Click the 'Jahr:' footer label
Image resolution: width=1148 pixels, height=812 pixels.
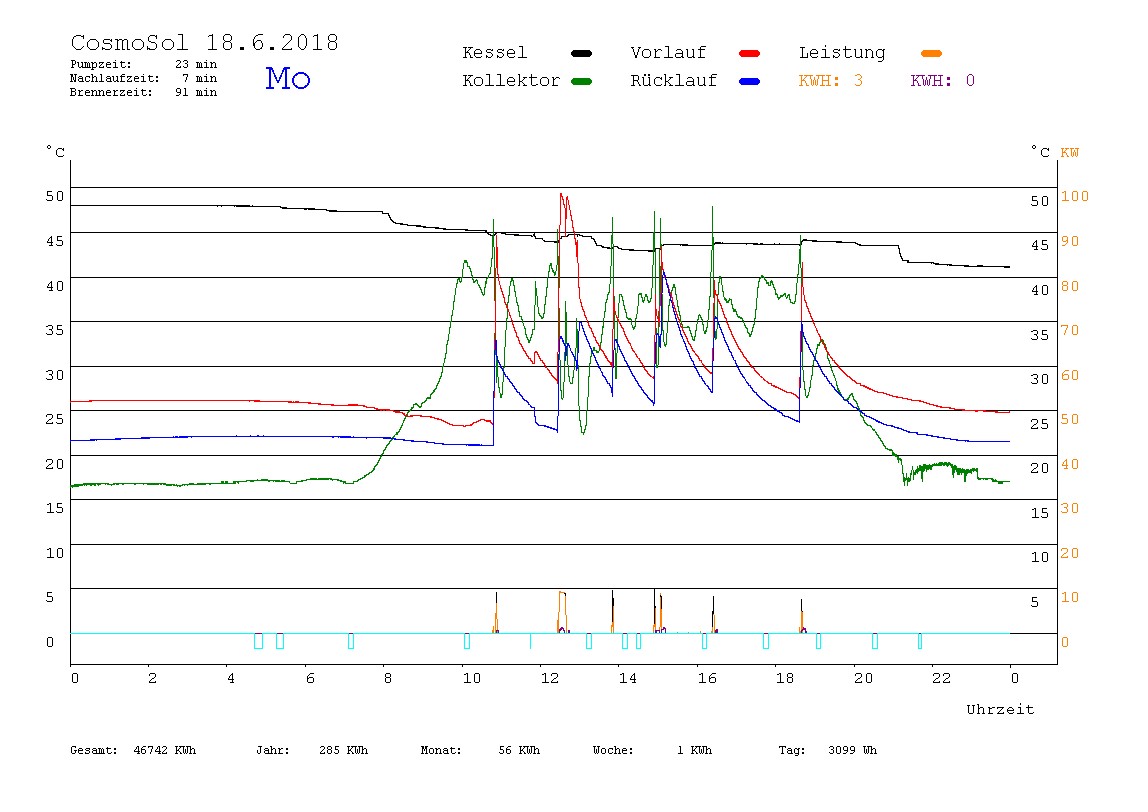coord(273,750)
